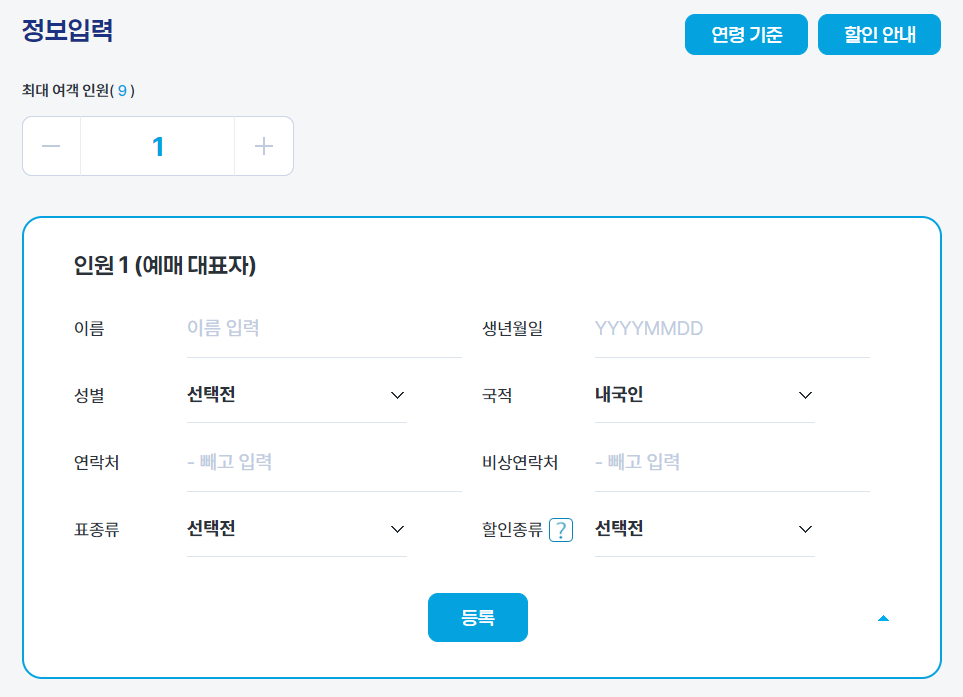Click chevron arrow next to 내국인
This screenshot has width=963, height=697.
click(805, 395)
